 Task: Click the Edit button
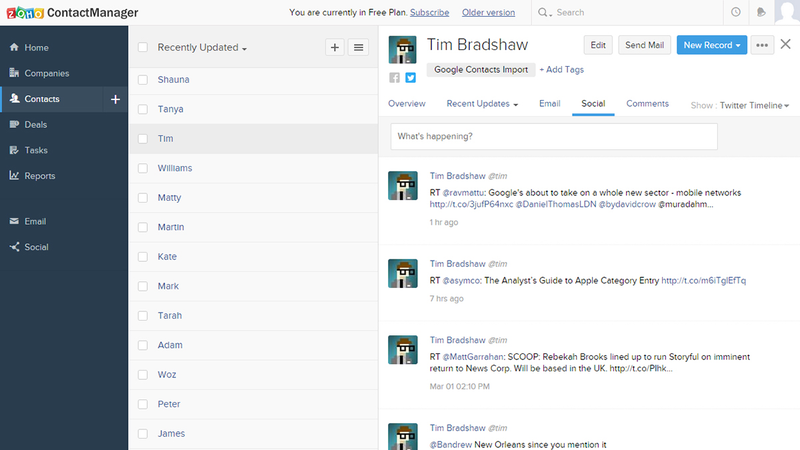(x=598, y=45)
